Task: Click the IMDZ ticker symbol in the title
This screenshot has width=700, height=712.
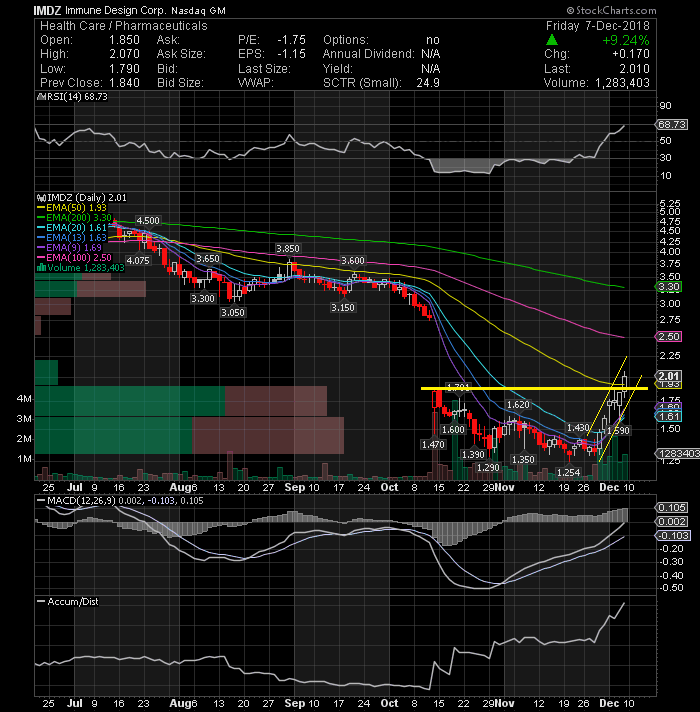Action: [47, 10]
